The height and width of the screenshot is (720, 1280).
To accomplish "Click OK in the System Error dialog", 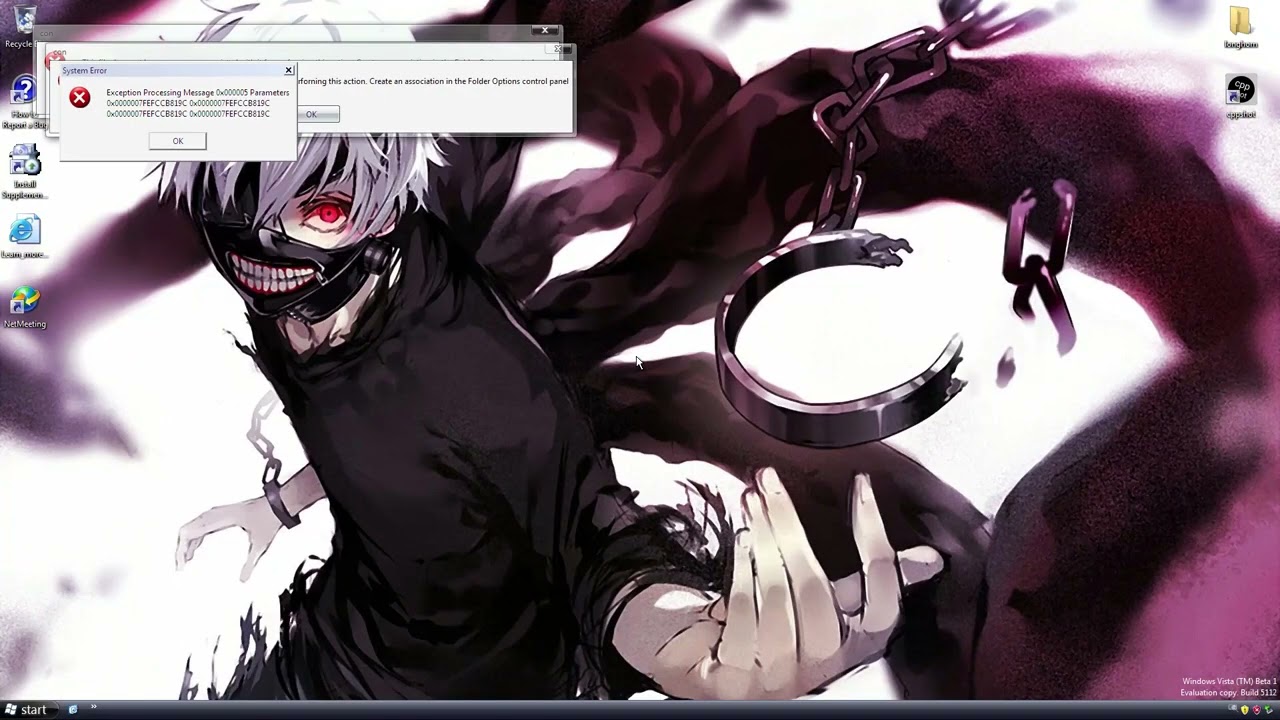I will [x=178, y=141].
